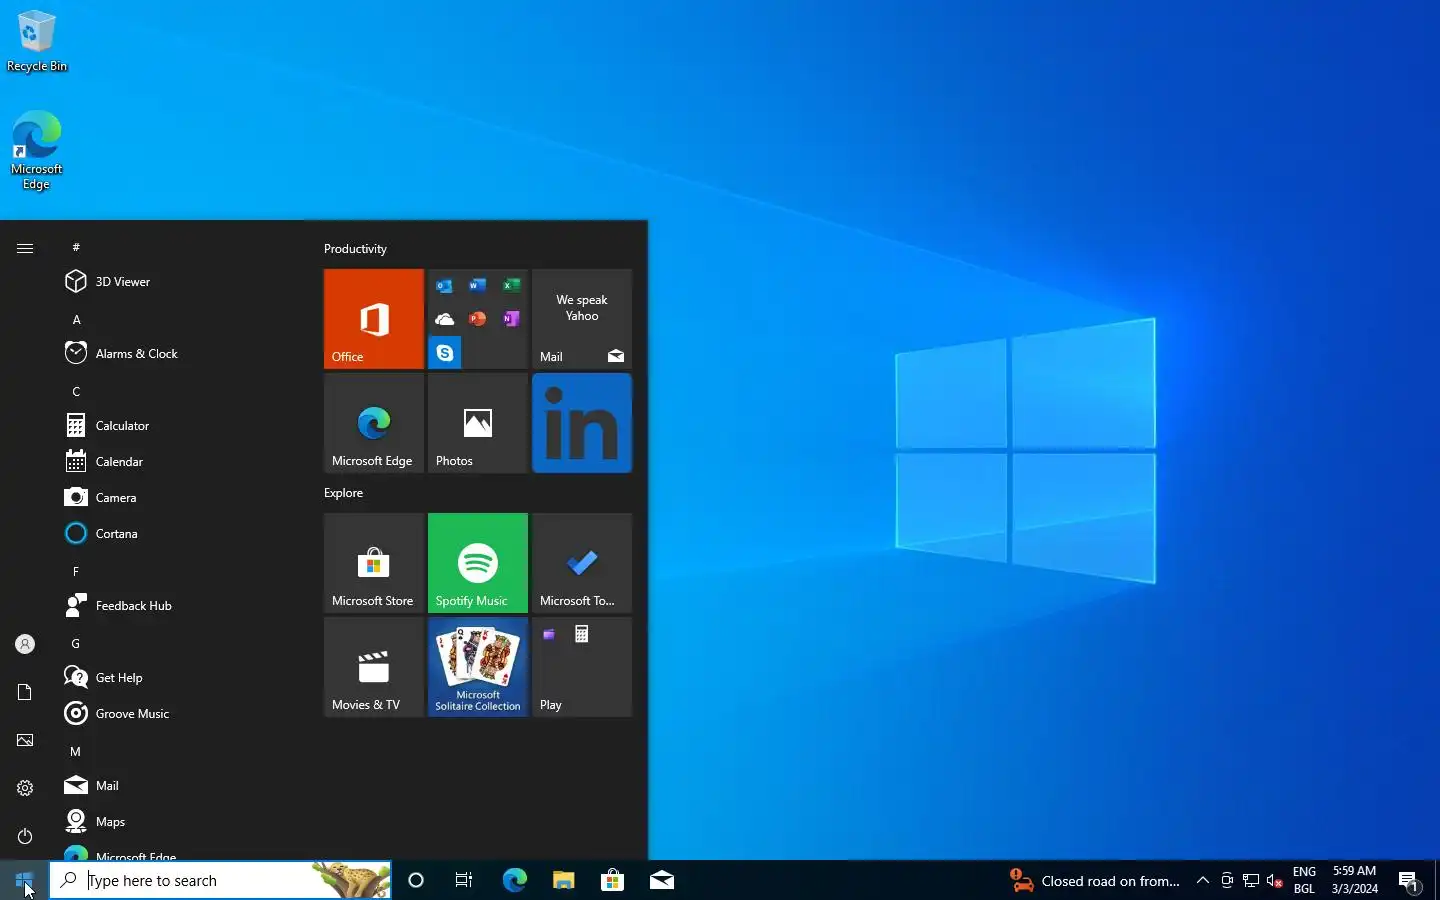
Task: Open Microsoft Solitaire Collection tile
Action: (x=478, y=667)
